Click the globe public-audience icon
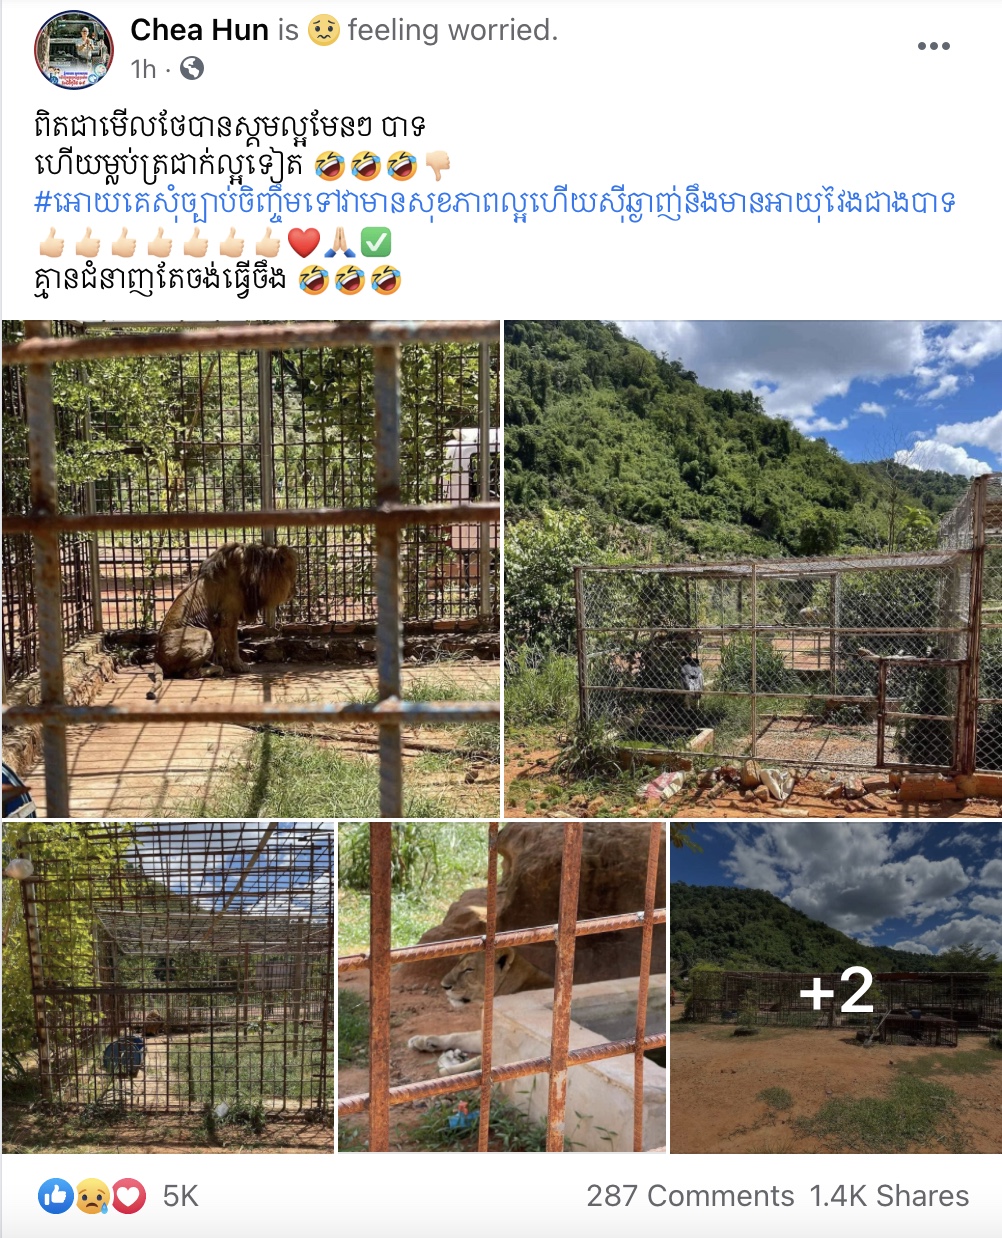This screenshot has width=1002, height=1238. tap(191, 68)
